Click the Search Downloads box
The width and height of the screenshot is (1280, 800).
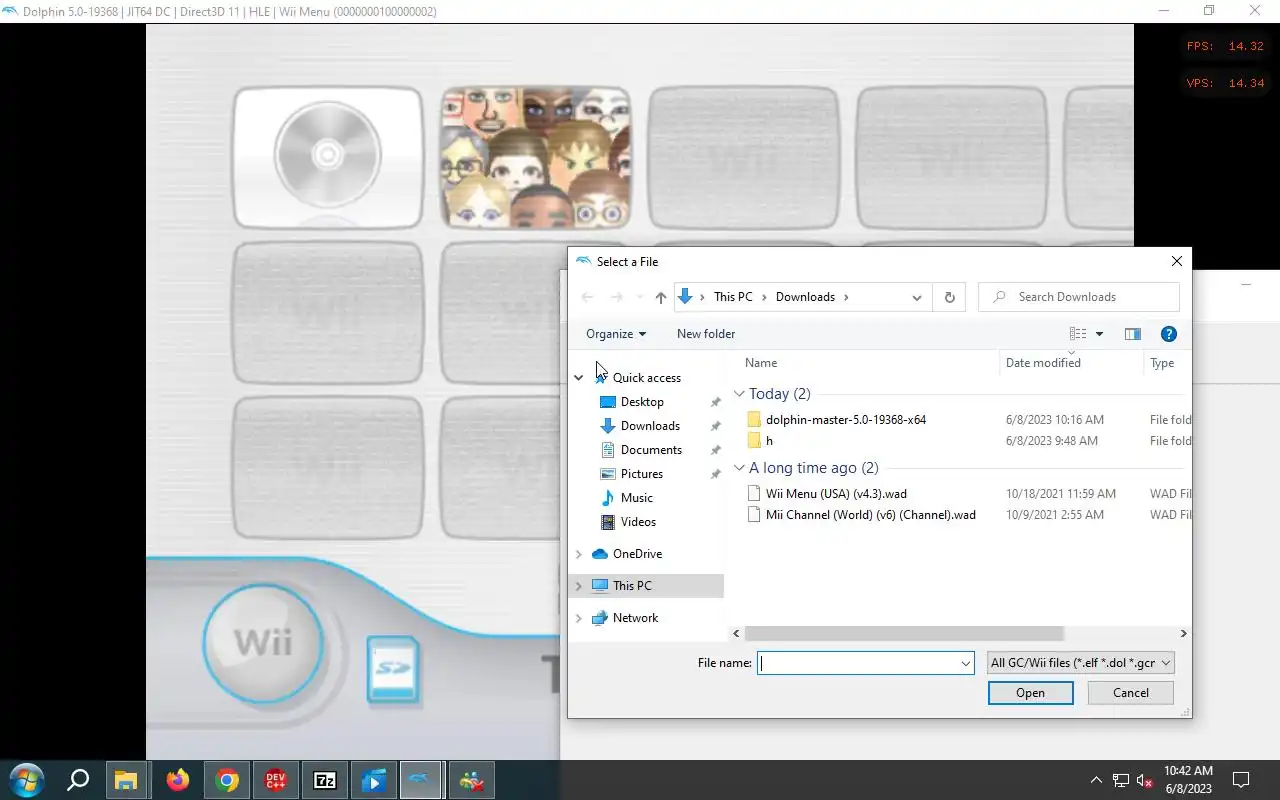click(1079, 297)
